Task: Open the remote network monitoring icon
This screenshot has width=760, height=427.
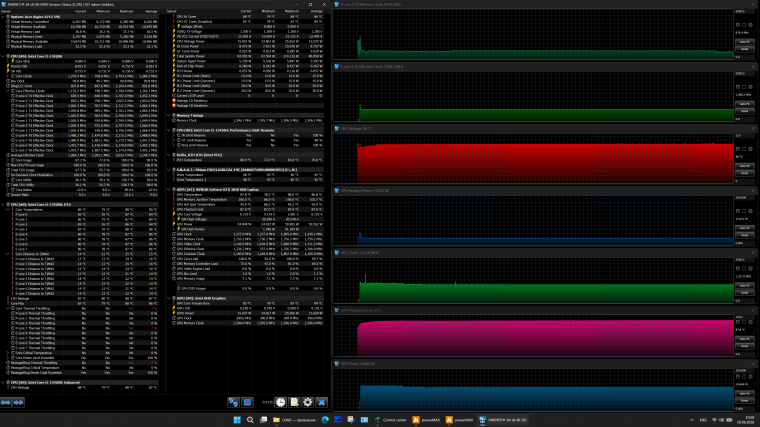Action: tap(234, 402)
